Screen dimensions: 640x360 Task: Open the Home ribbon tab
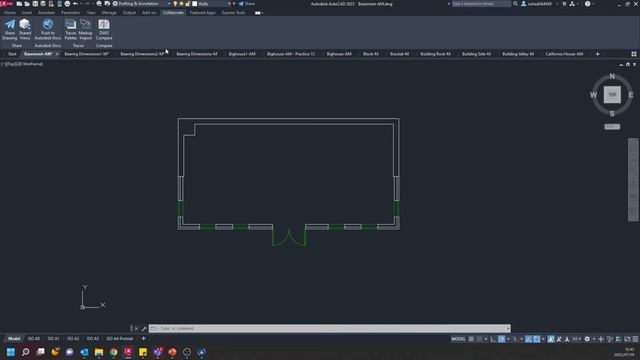[10, 13]
